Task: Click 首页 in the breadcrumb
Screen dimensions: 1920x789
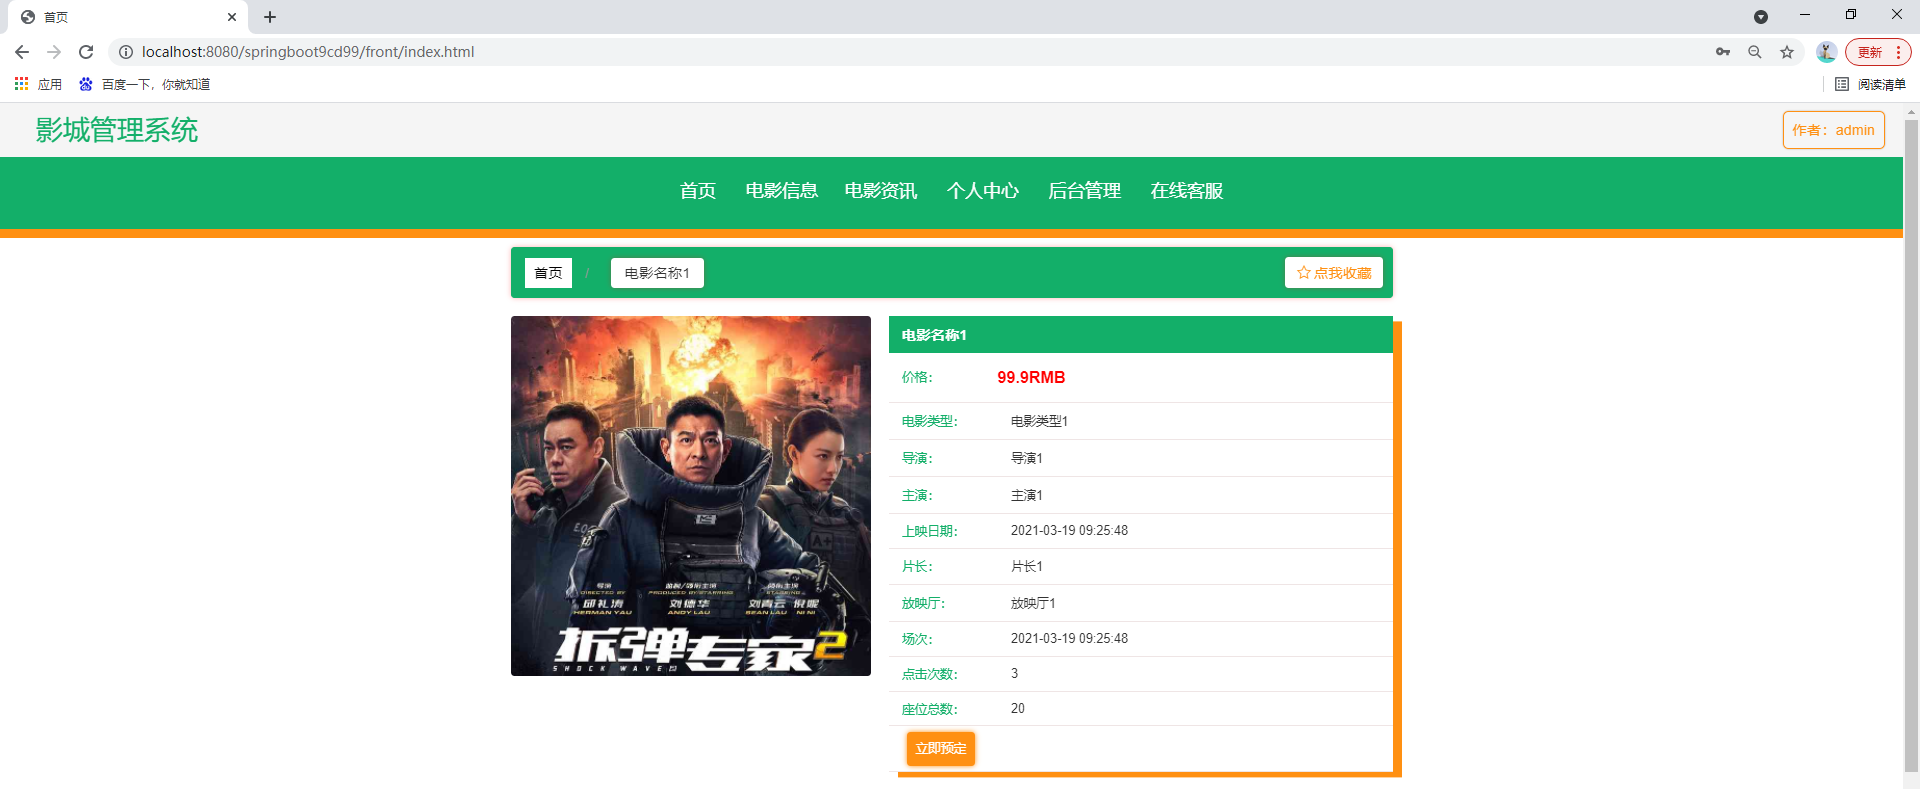Action: pos(548,273)
